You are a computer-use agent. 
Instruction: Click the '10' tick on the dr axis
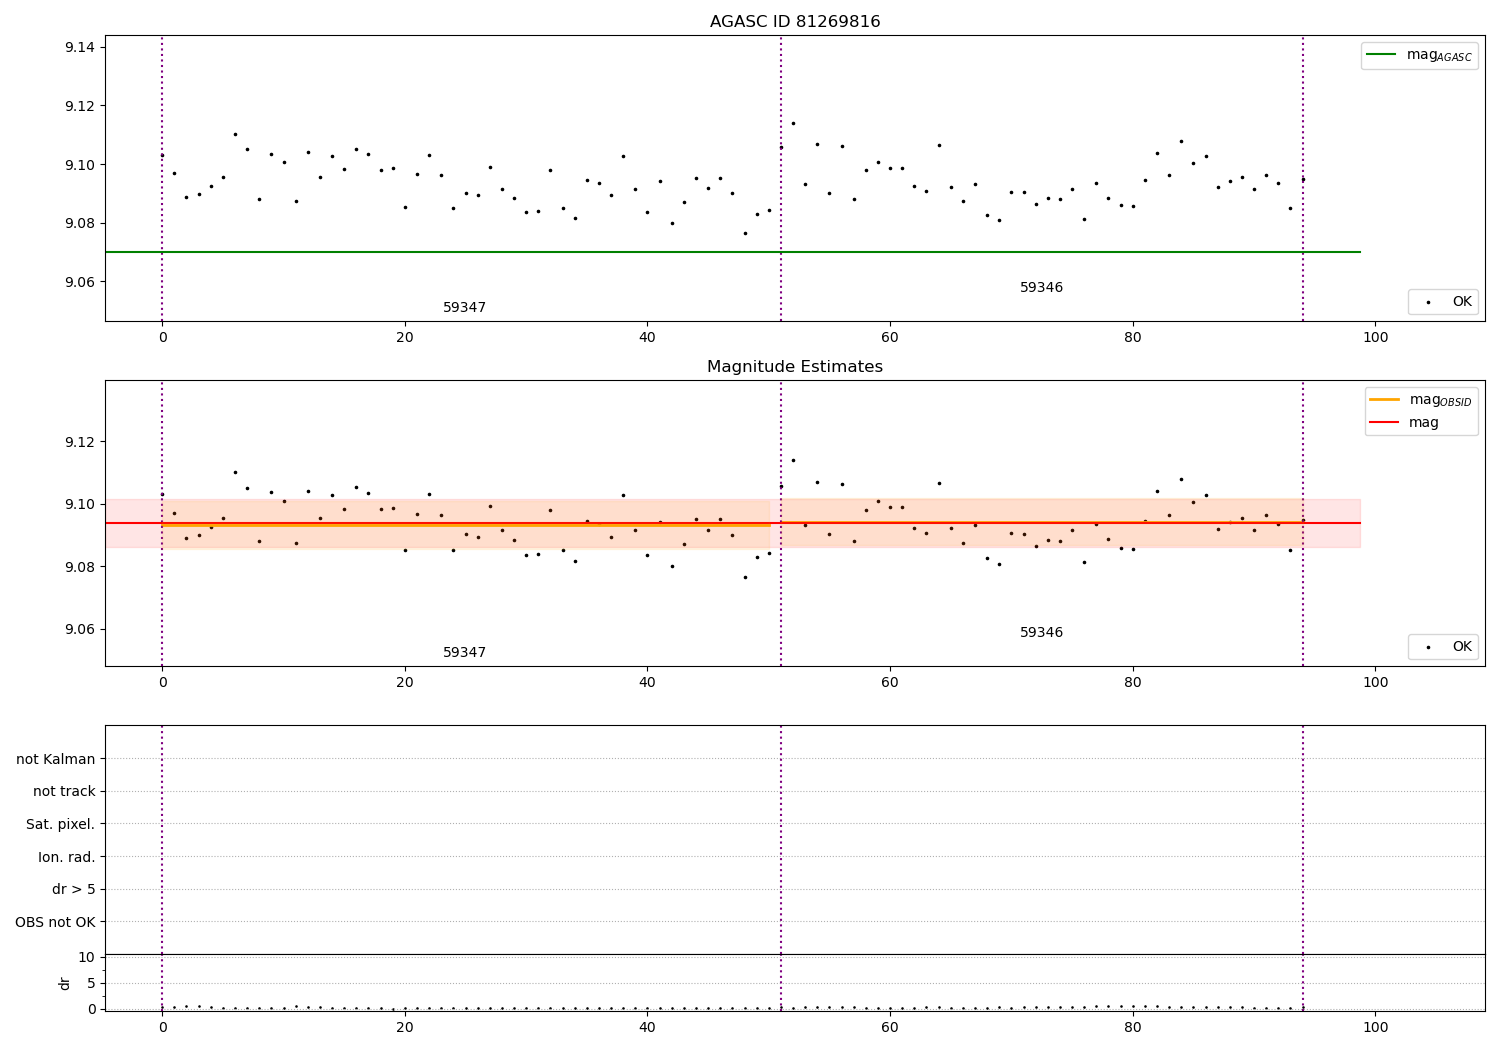(87, 957)
